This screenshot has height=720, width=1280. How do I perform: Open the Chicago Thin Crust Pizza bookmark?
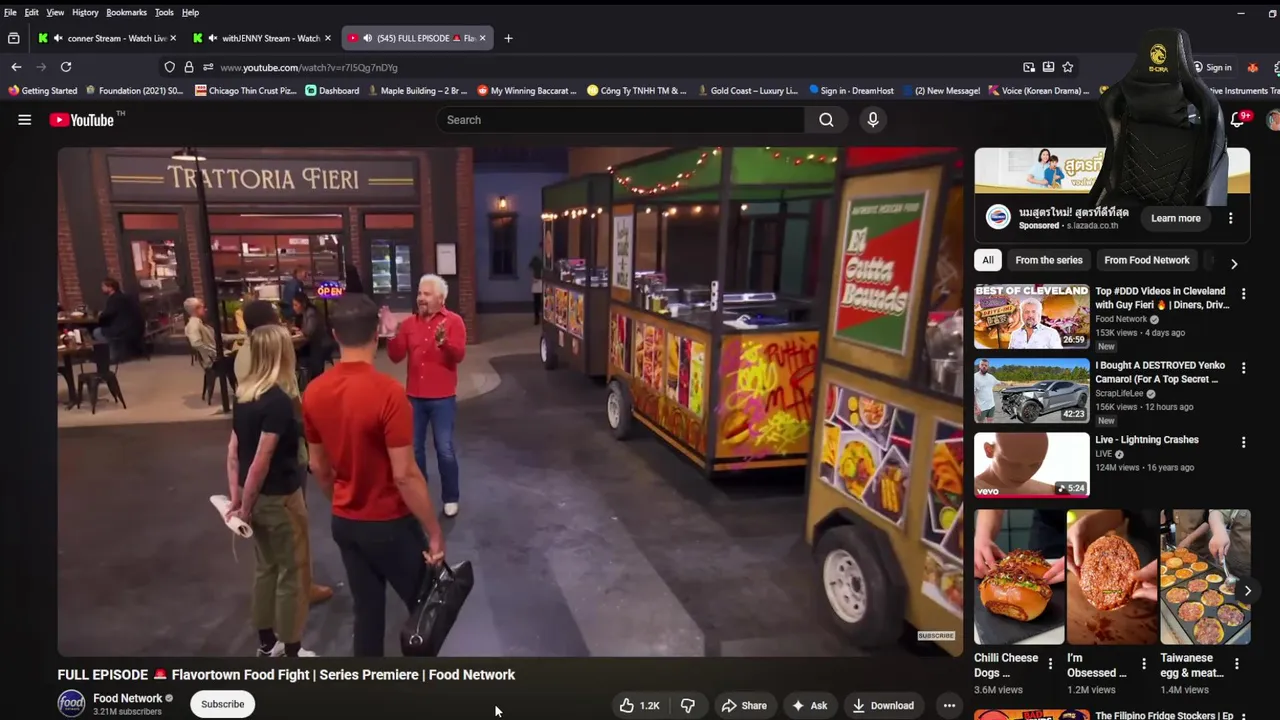246,91
